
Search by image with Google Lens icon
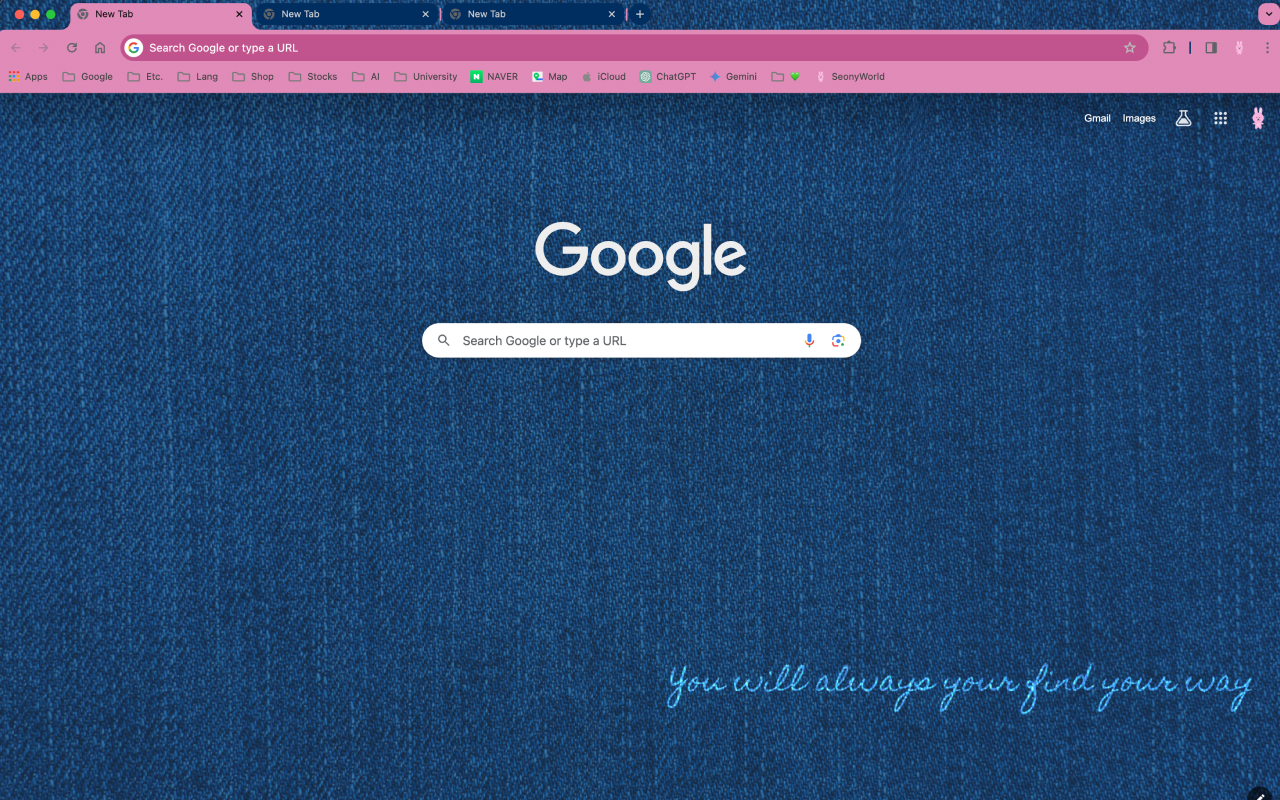pyautogui.click(x=838, y=341)
